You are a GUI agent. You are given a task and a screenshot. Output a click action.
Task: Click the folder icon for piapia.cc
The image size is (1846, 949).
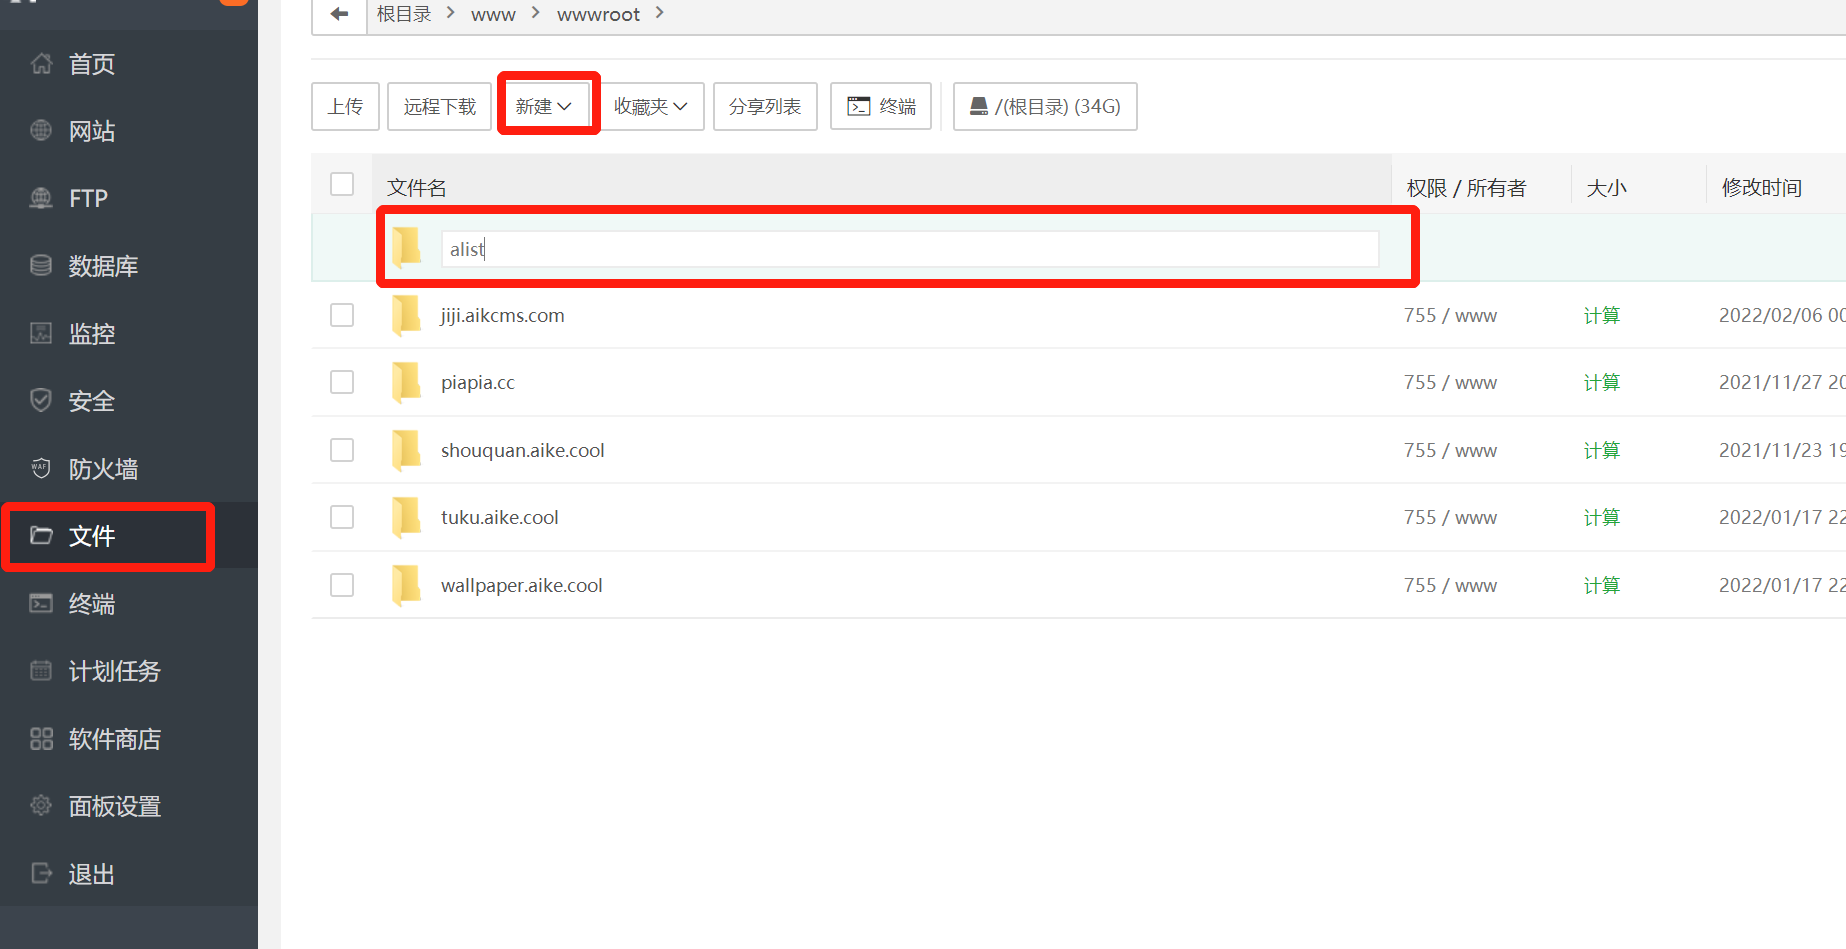(407, 382)
